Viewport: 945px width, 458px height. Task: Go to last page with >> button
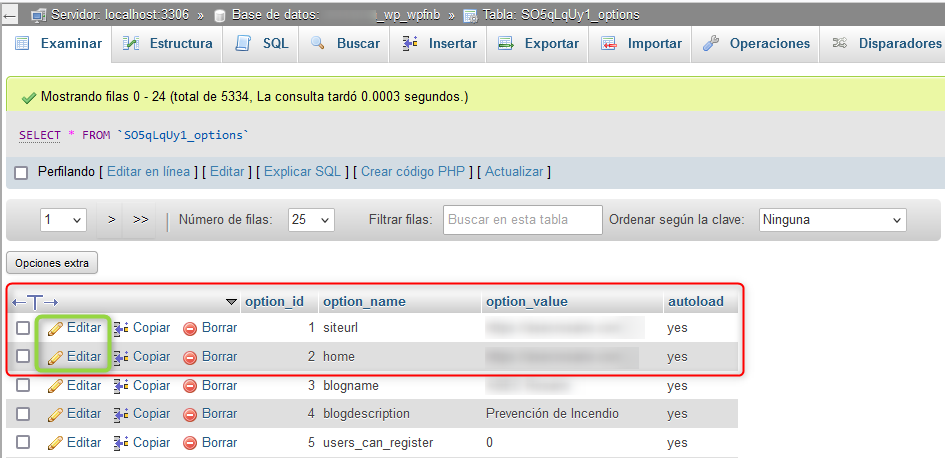click(140, 220)
